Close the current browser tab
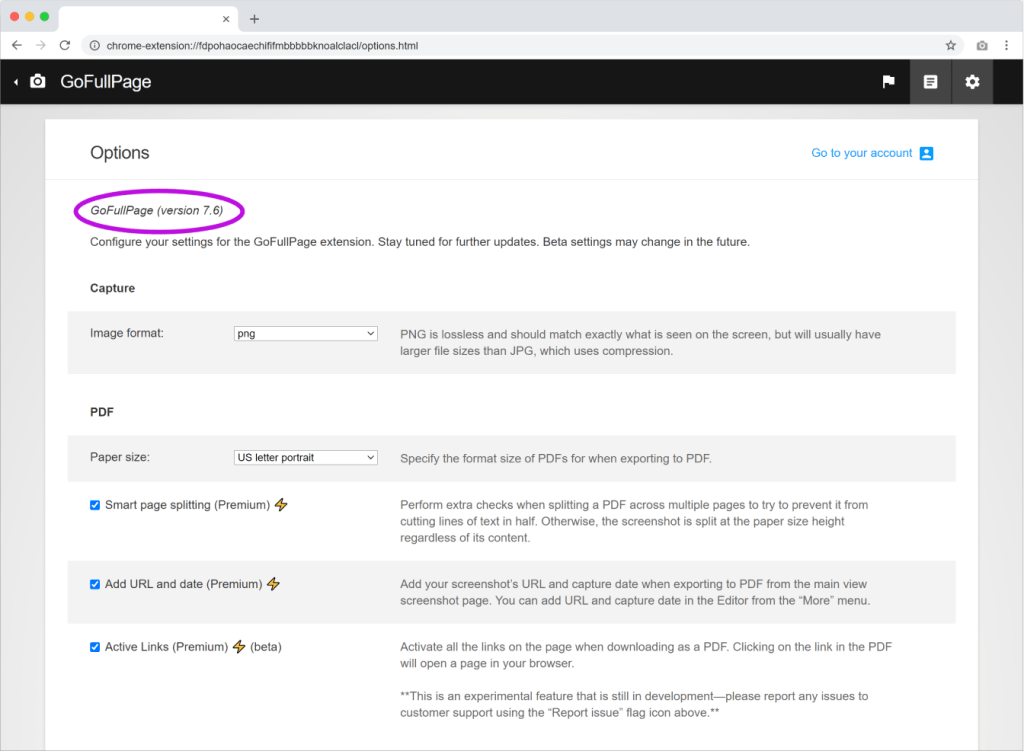The height and width of the screenshot is (751, 1024). coord(226,19)
